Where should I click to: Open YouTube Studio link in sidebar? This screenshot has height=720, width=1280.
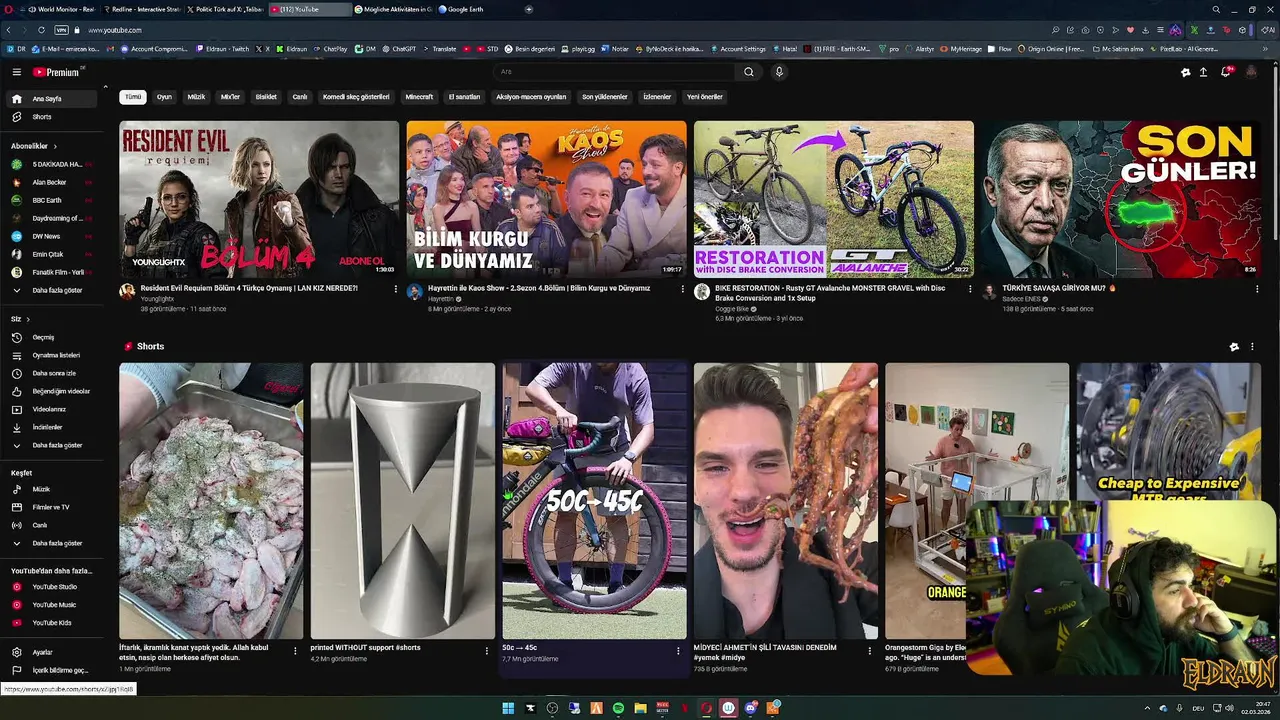point(53,587)
